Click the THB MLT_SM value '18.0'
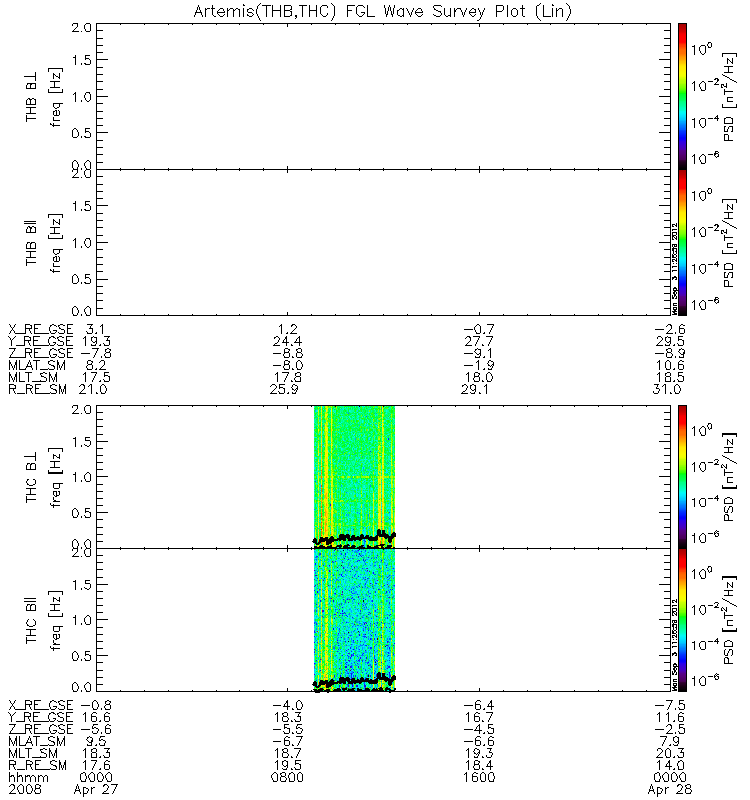Viewport: 750px width, 800px height. tap(479, 378)
